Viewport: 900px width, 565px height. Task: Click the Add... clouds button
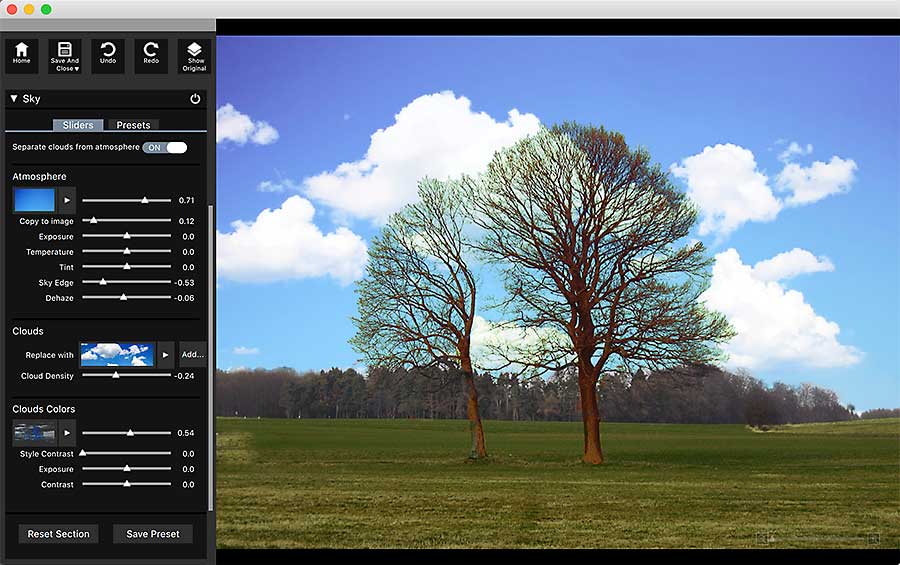[x=193, y=354]
